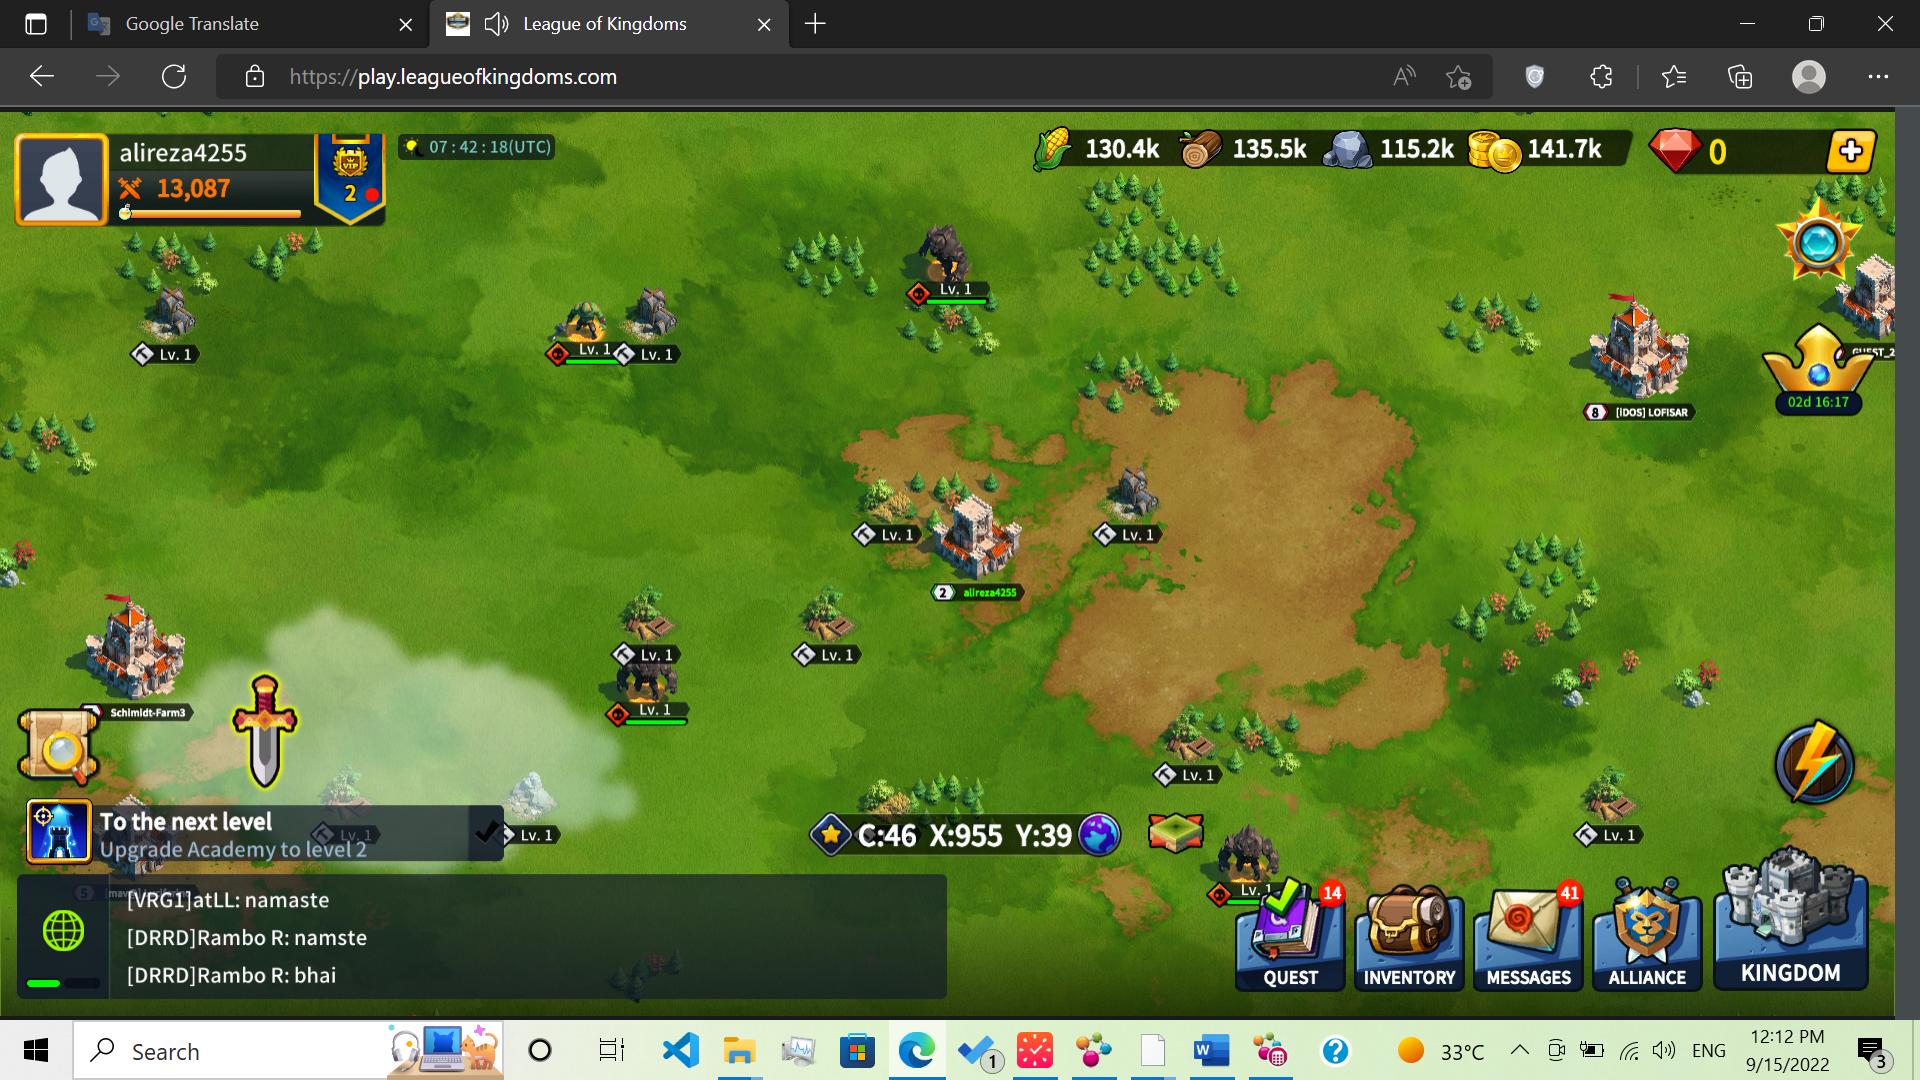Open a new browser tab
The height and width of the screenshot is (1080, 1920).
pyautogui.click(x=815, y=24)
